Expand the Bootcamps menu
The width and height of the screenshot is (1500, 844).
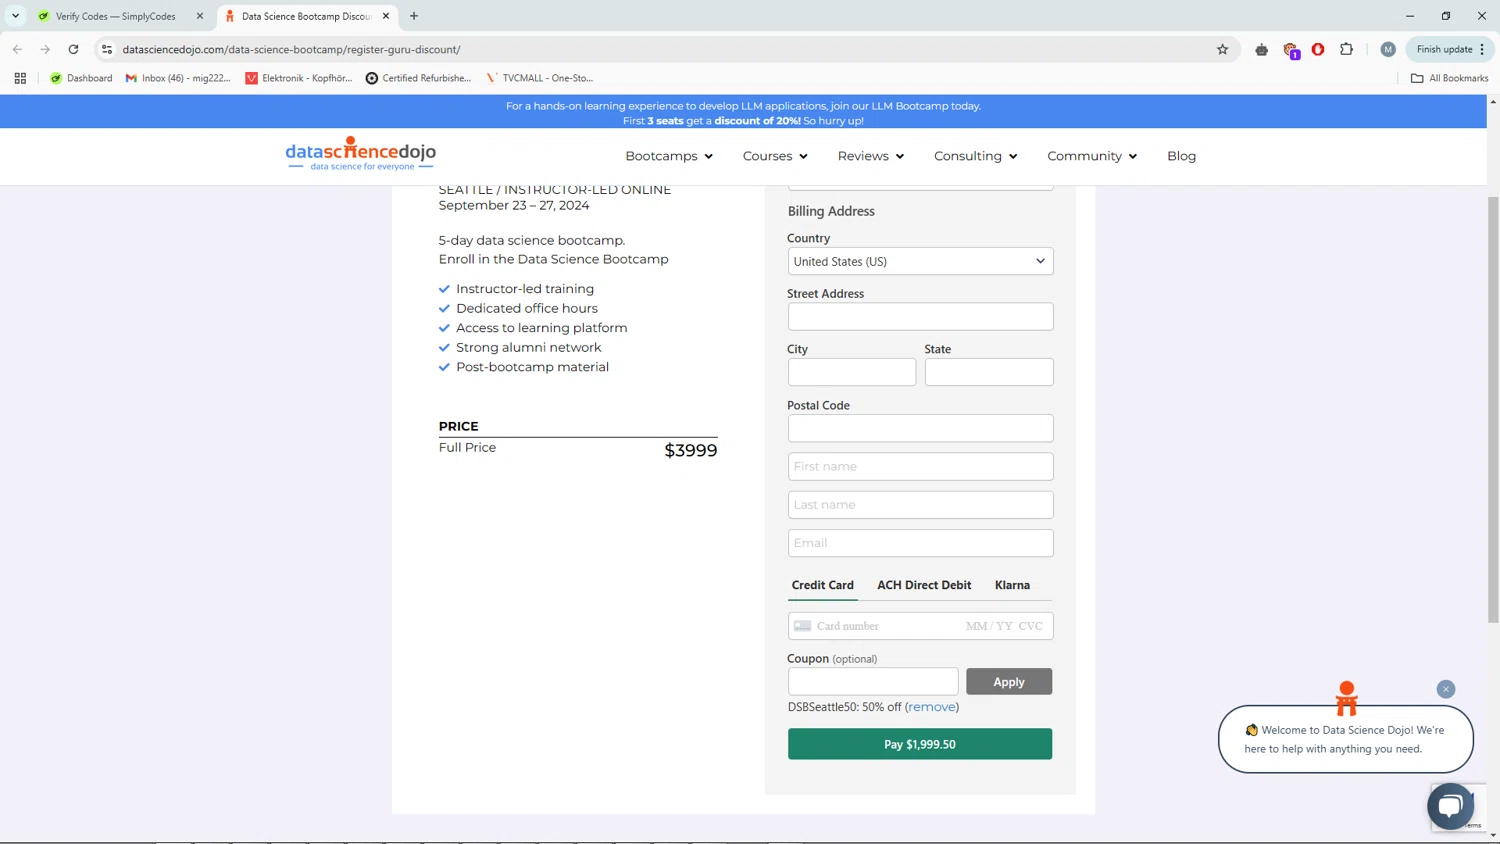[669, 156]
